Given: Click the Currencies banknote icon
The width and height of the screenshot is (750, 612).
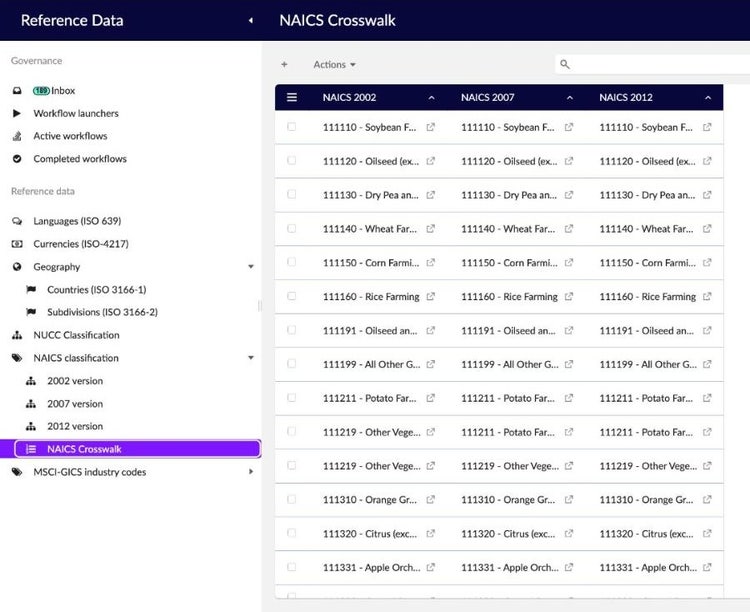Looking at the screenshot, I should [17, 244].
